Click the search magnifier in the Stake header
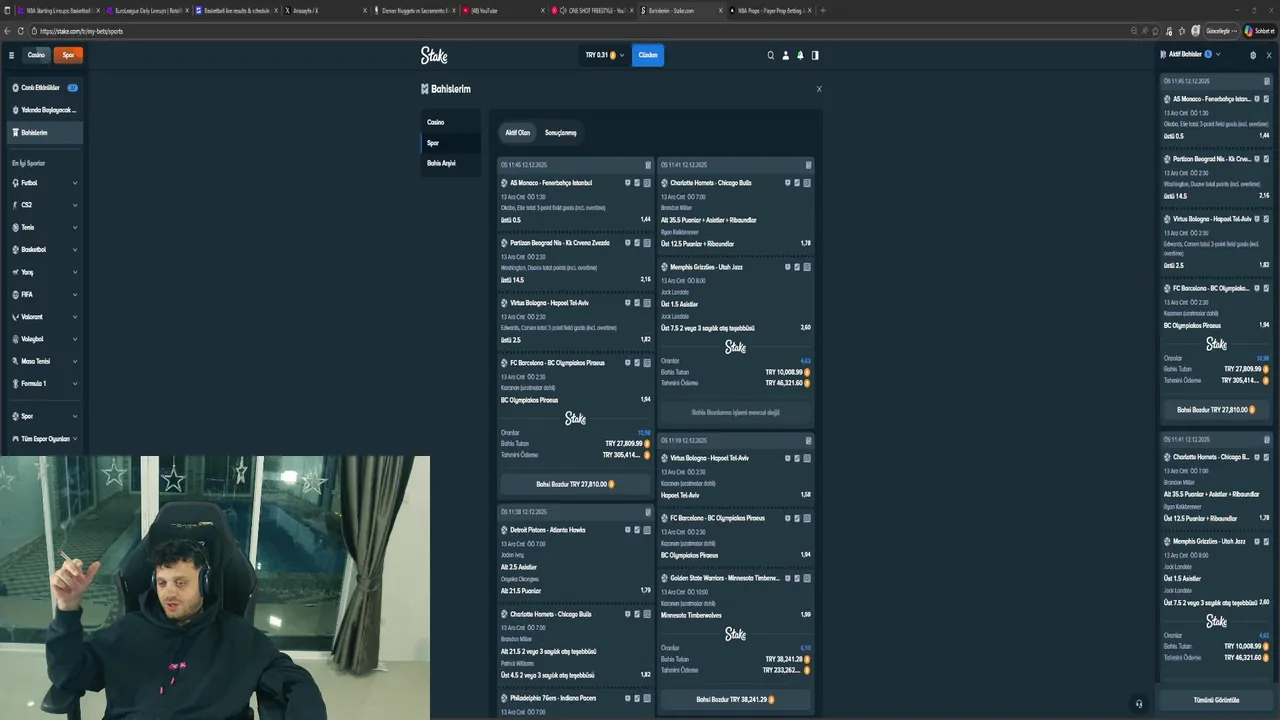 pyautogui.click(x=771, y=55)
